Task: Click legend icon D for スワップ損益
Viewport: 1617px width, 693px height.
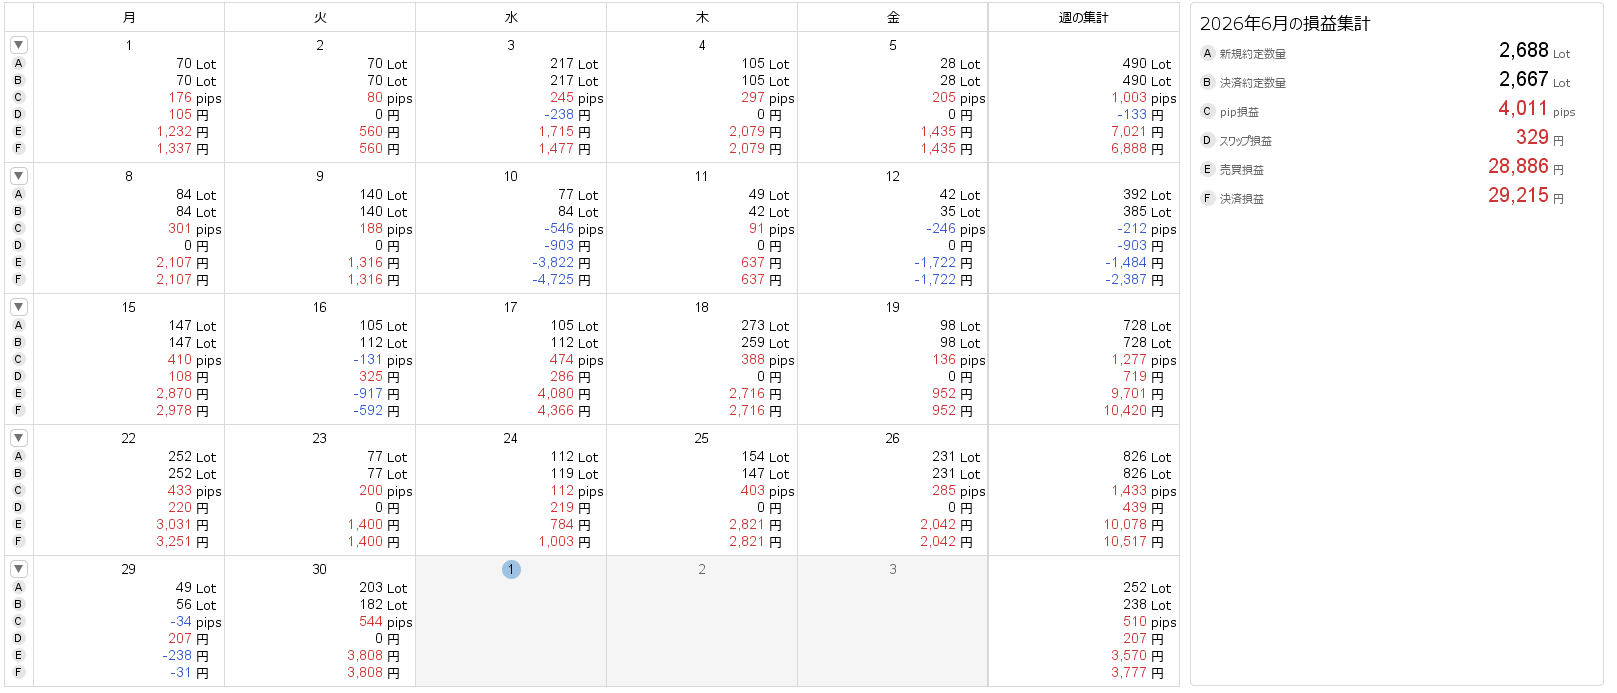Action: tap(1207, 140)
